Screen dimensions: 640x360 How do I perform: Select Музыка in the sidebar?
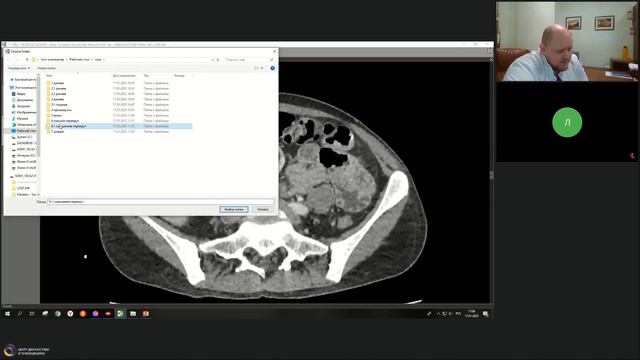[20, 118]
